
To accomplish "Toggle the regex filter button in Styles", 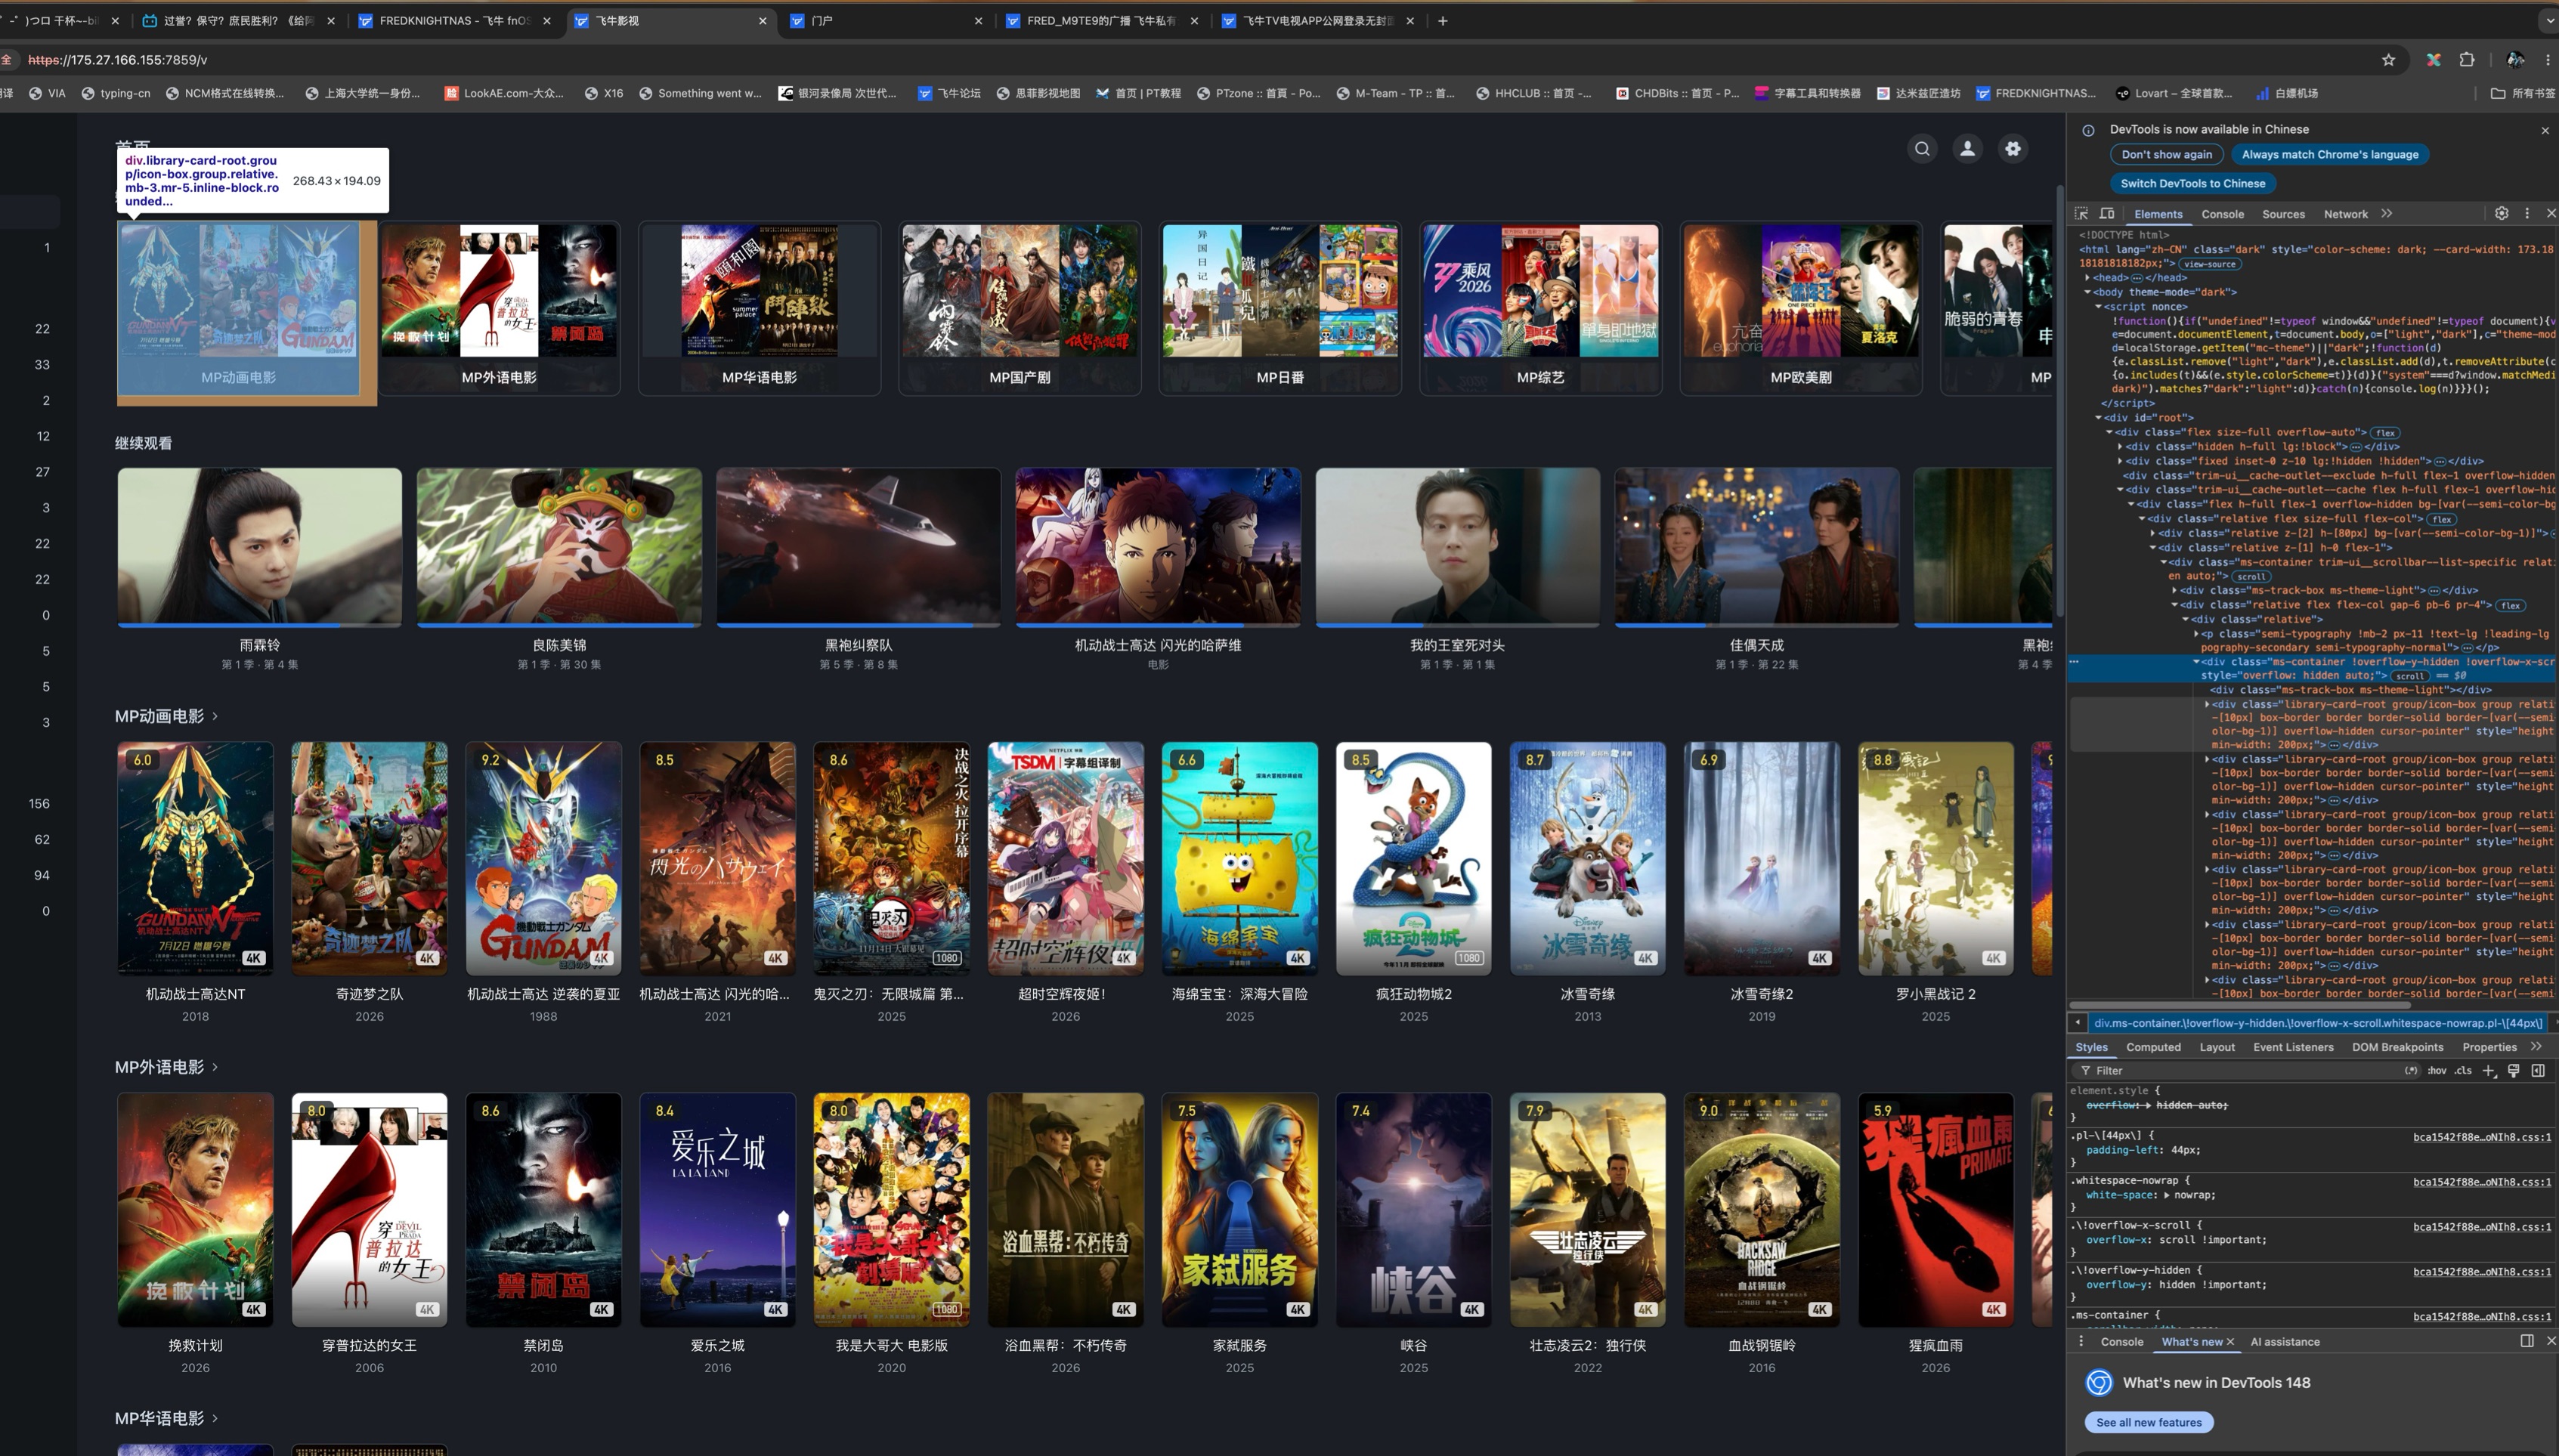I will 2411,1070.
